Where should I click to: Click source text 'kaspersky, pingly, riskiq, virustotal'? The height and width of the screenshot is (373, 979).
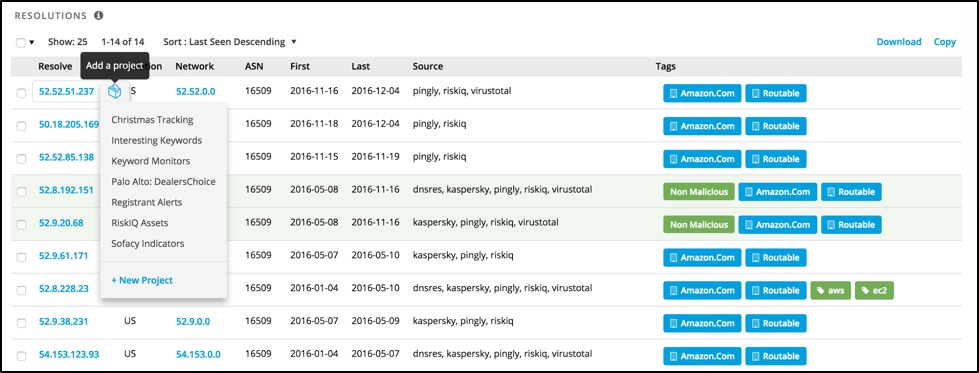[486, 222]
